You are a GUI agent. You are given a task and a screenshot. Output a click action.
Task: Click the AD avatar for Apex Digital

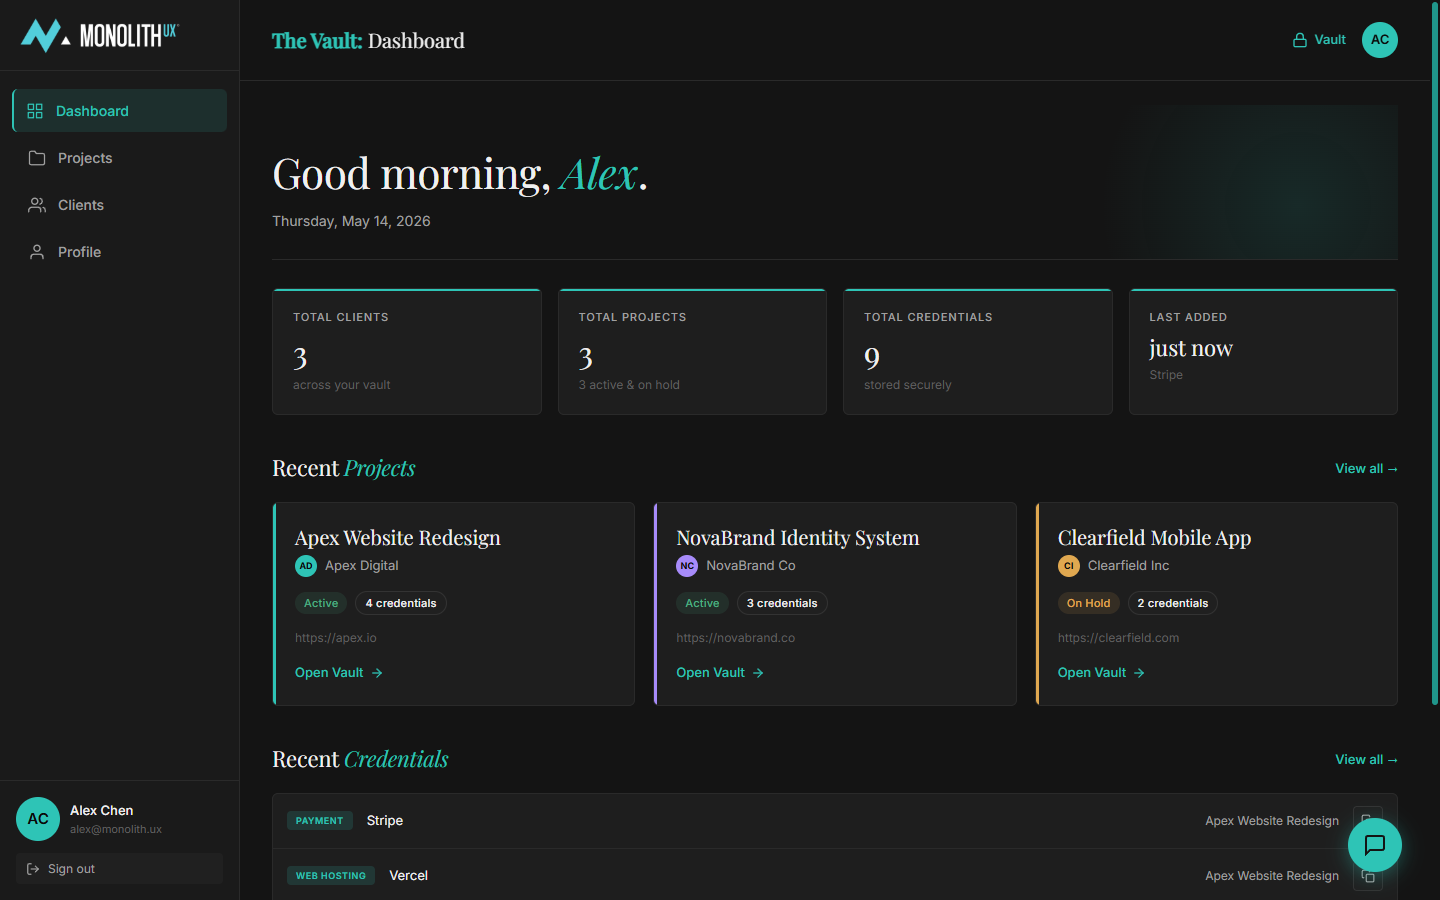[x=306, y=566]
